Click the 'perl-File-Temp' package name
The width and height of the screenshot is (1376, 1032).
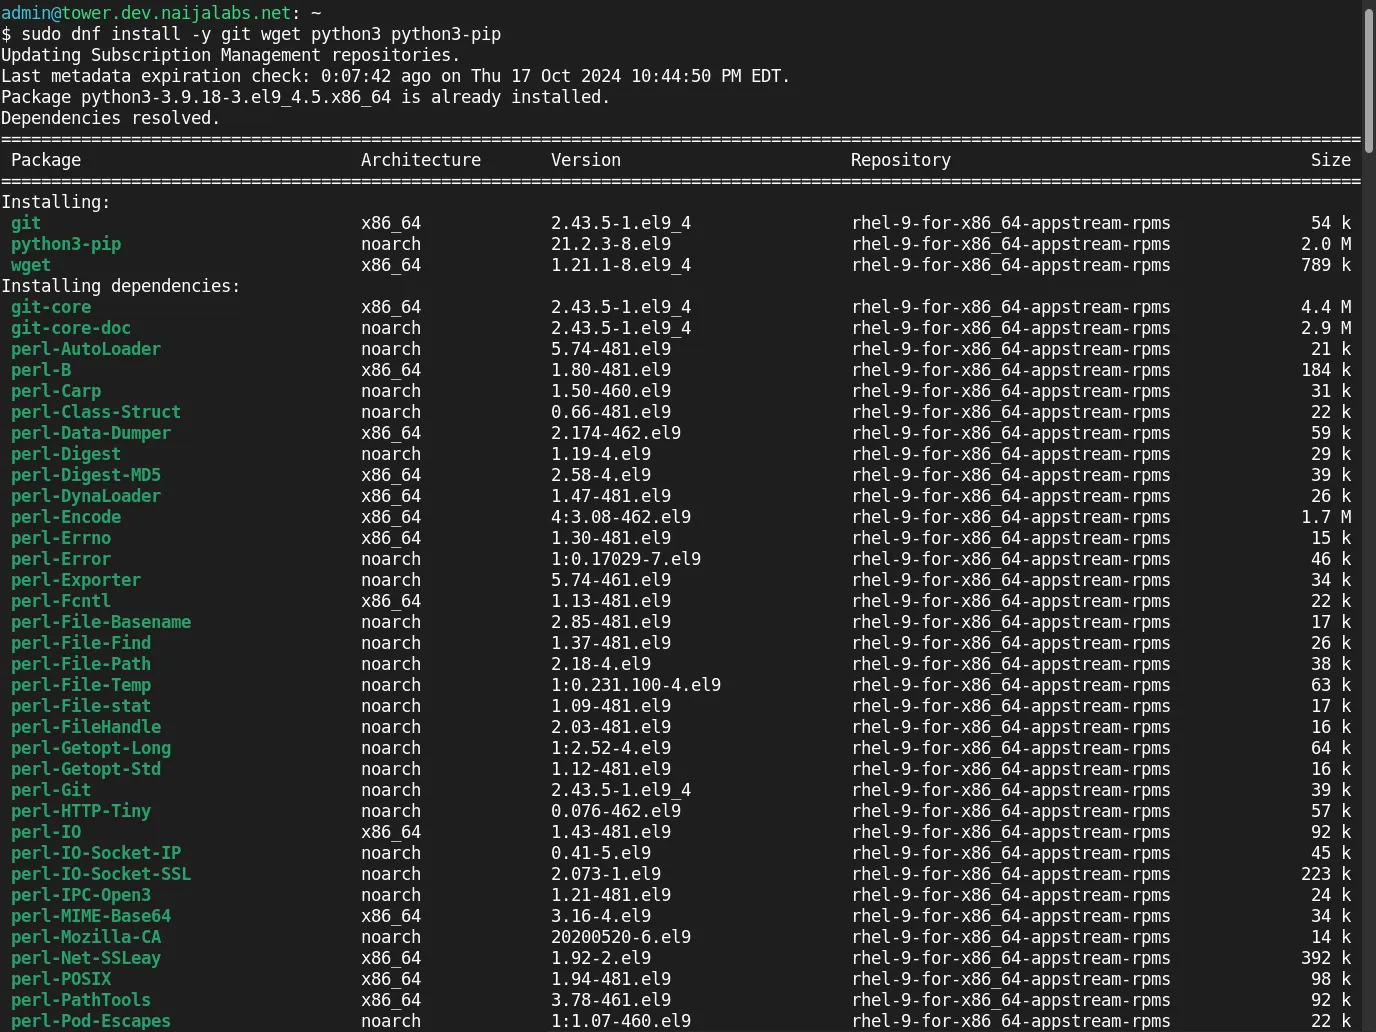[x=81, y=685]
